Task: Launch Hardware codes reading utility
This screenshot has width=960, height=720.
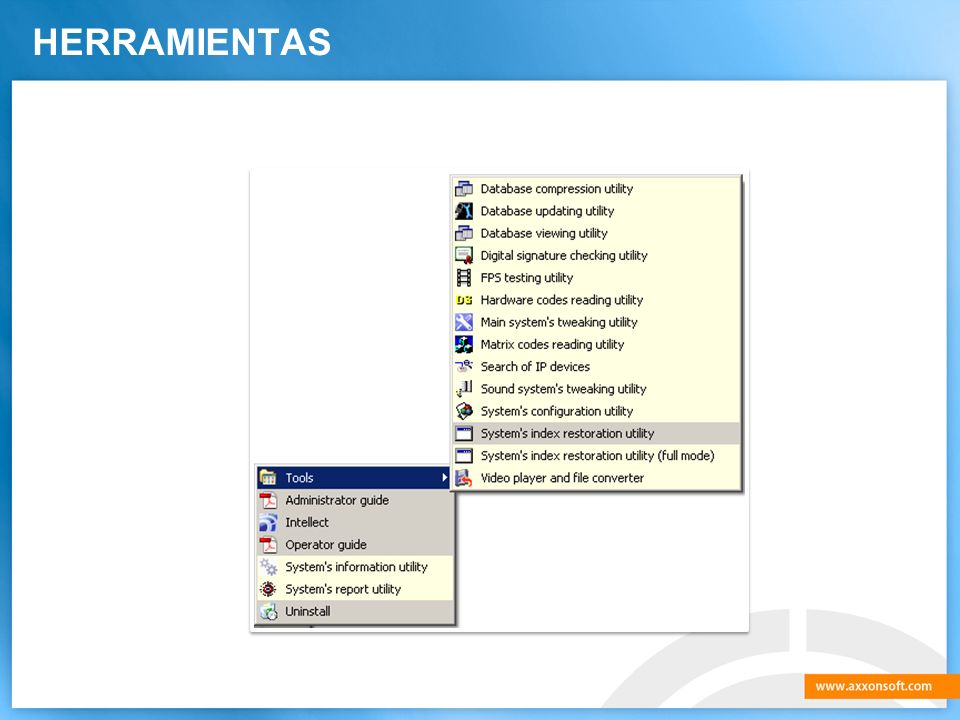Action: [x=596, y=300]
